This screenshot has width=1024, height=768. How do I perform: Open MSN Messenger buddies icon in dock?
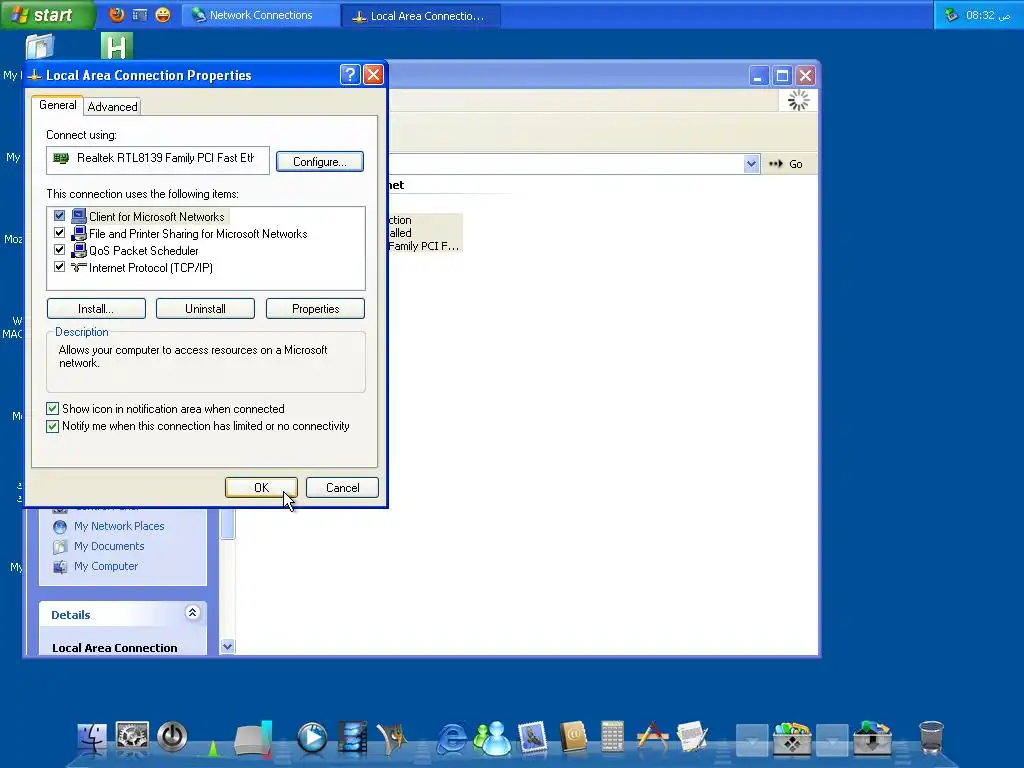click(492, 739)
